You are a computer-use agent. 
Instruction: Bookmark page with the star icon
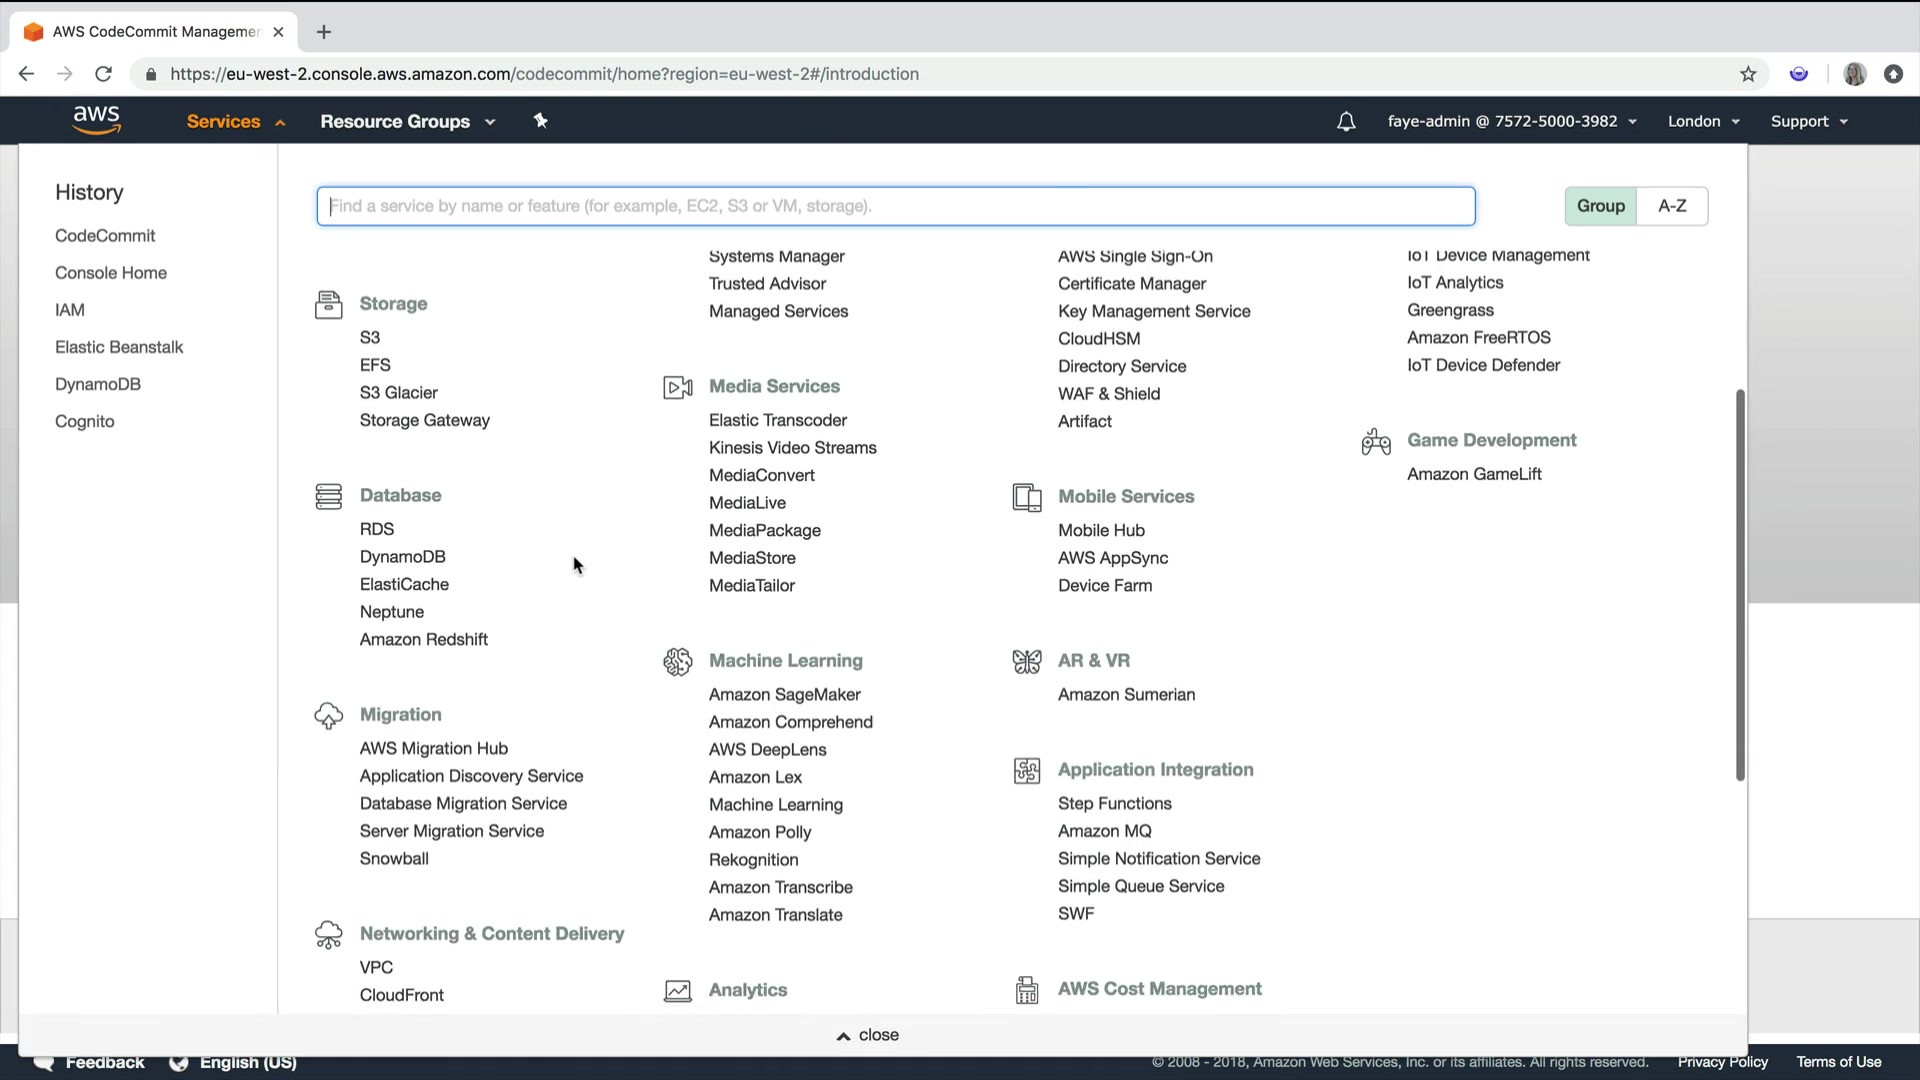tap(1748, 74)
